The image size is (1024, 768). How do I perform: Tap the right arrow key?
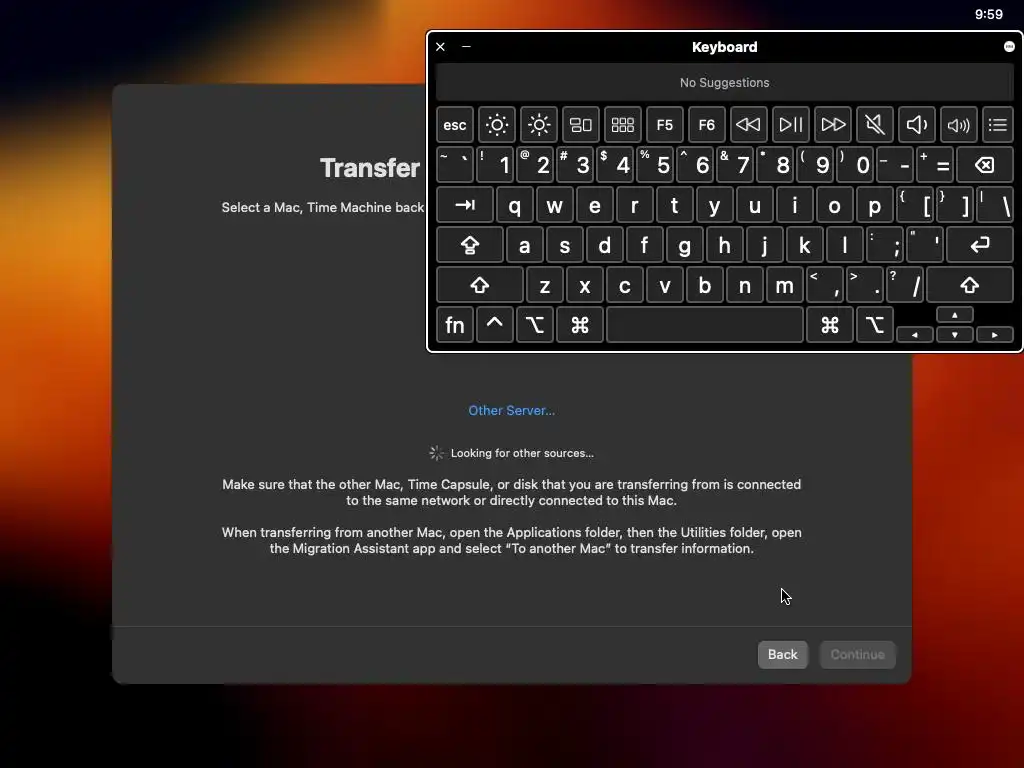[x=995, y=334]
